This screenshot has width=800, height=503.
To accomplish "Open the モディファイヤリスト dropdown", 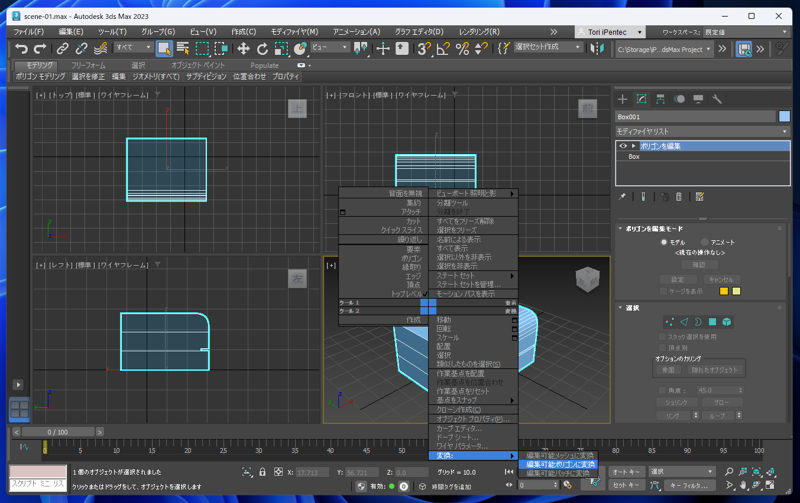I will click(703, 131).
